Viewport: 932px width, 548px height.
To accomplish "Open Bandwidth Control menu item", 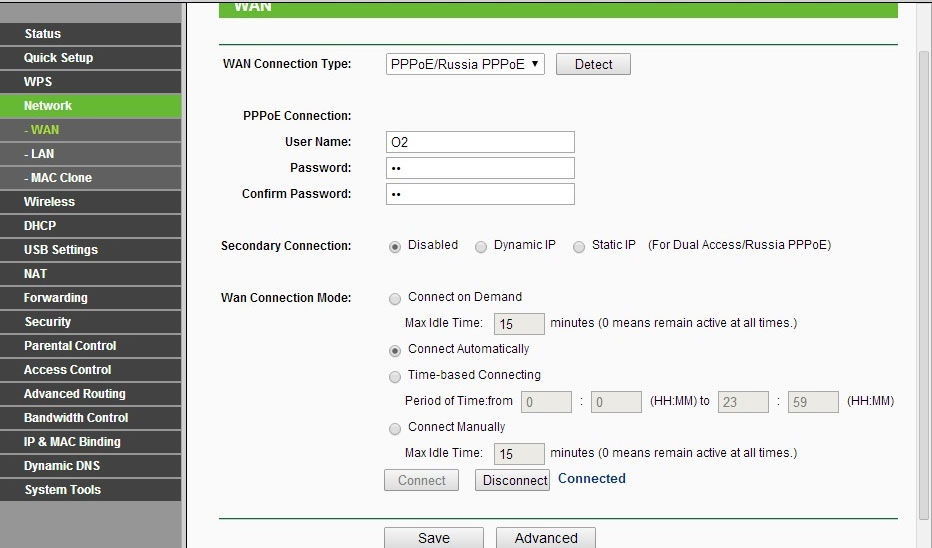I will [90, 418].
